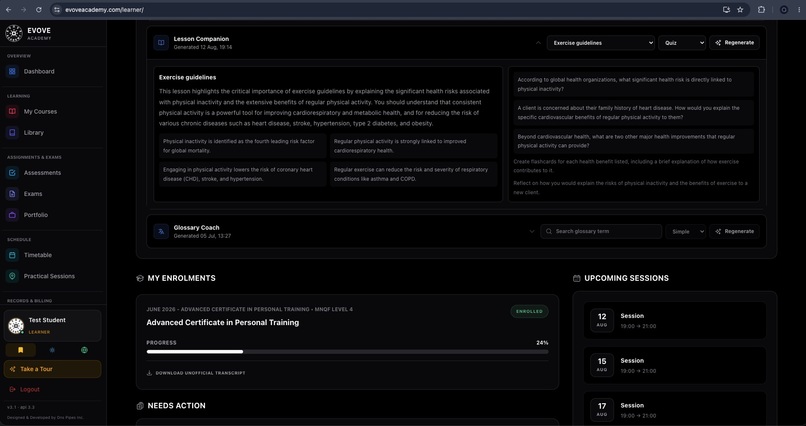This screenshot has width=806, height=426.
Task: Click the site information icon in address bar
Action: coord(57,10)
